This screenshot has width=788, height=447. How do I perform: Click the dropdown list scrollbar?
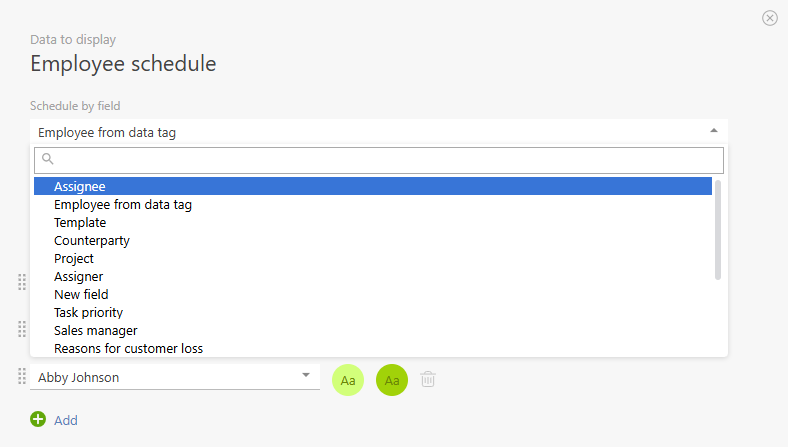click(718, 230)
